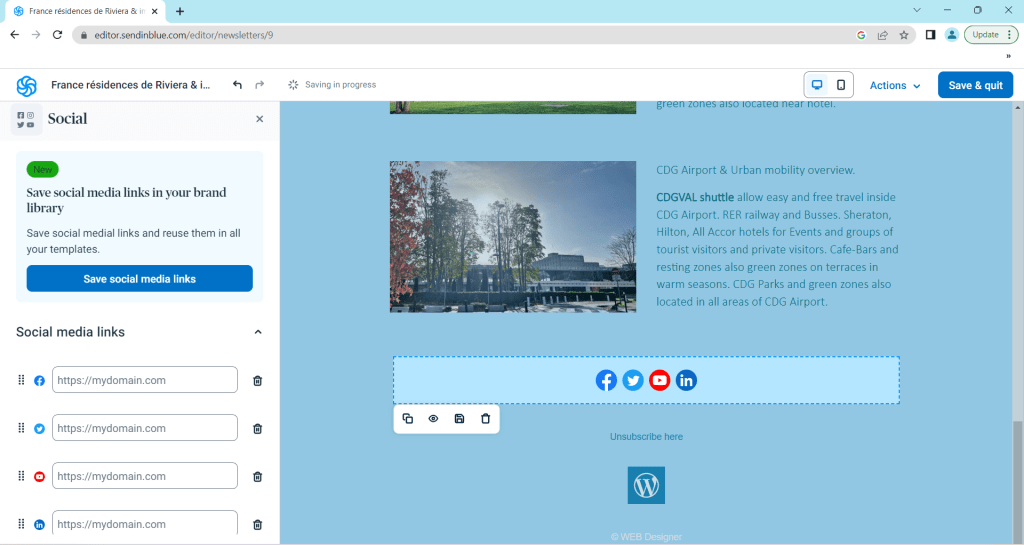Switch to desktop preview mode
1024x545 pixels.
click(x=817, y=85)
